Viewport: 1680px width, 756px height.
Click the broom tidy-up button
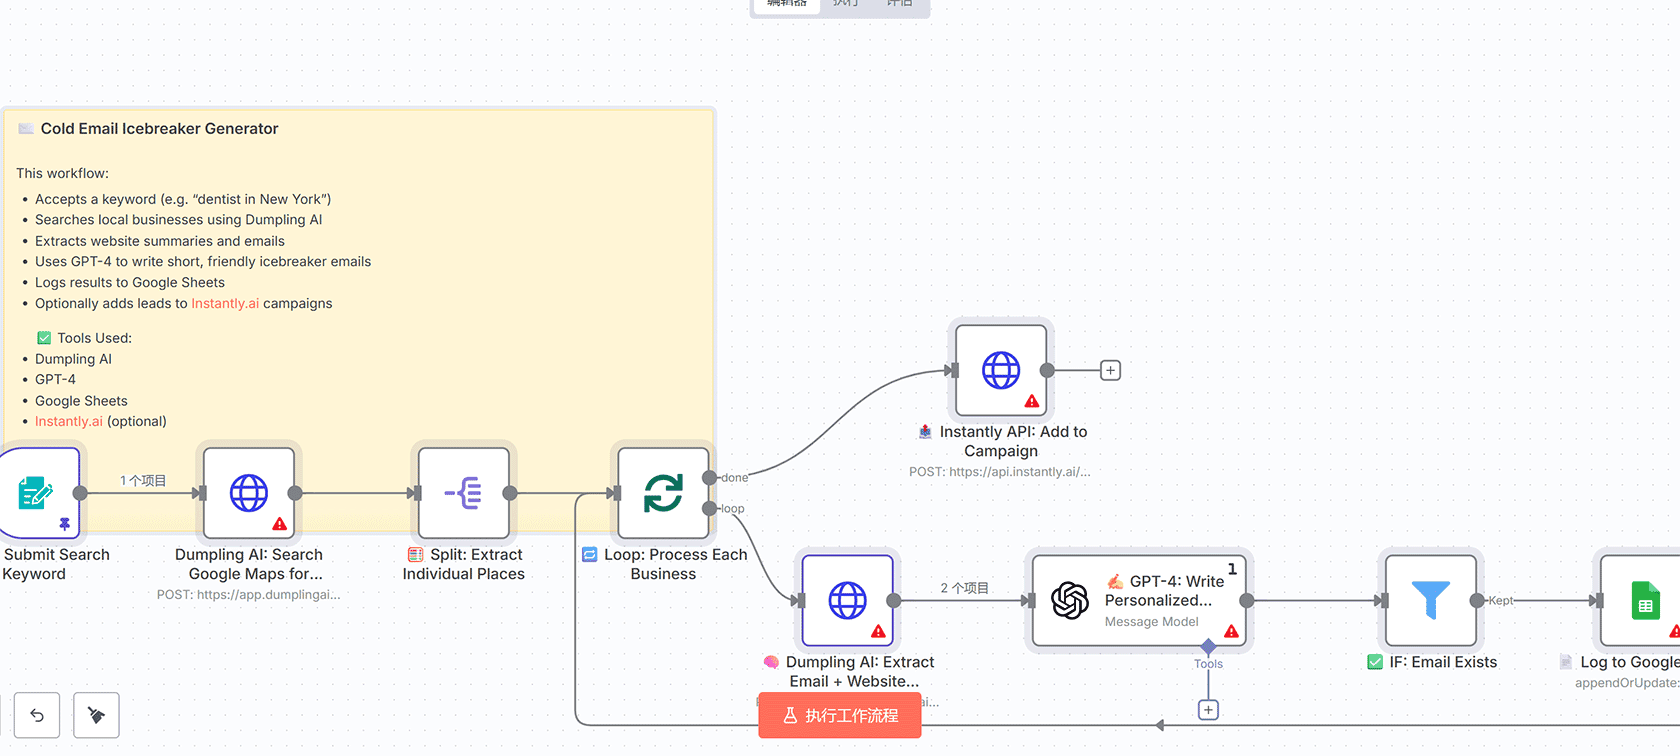[x=96, y=715]
